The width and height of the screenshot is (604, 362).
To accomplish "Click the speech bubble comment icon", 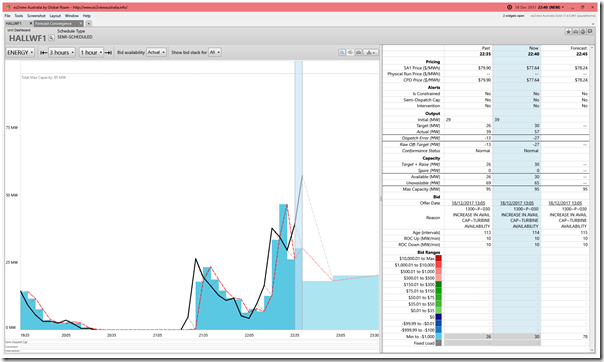I will pos(590,32).
